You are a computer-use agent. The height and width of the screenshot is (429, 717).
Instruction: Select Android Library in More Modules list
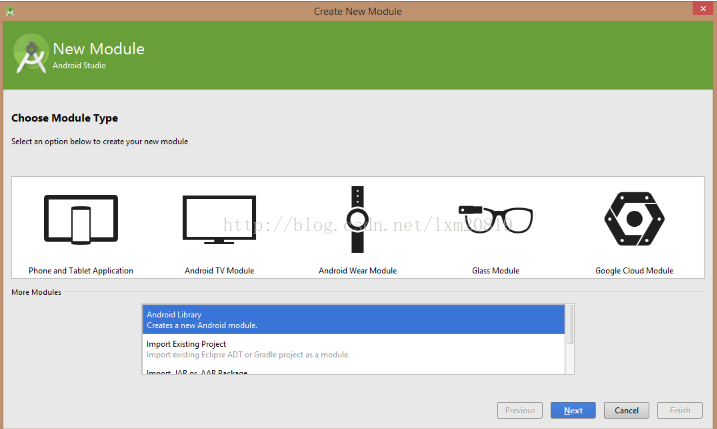click(x=353, y=320)
